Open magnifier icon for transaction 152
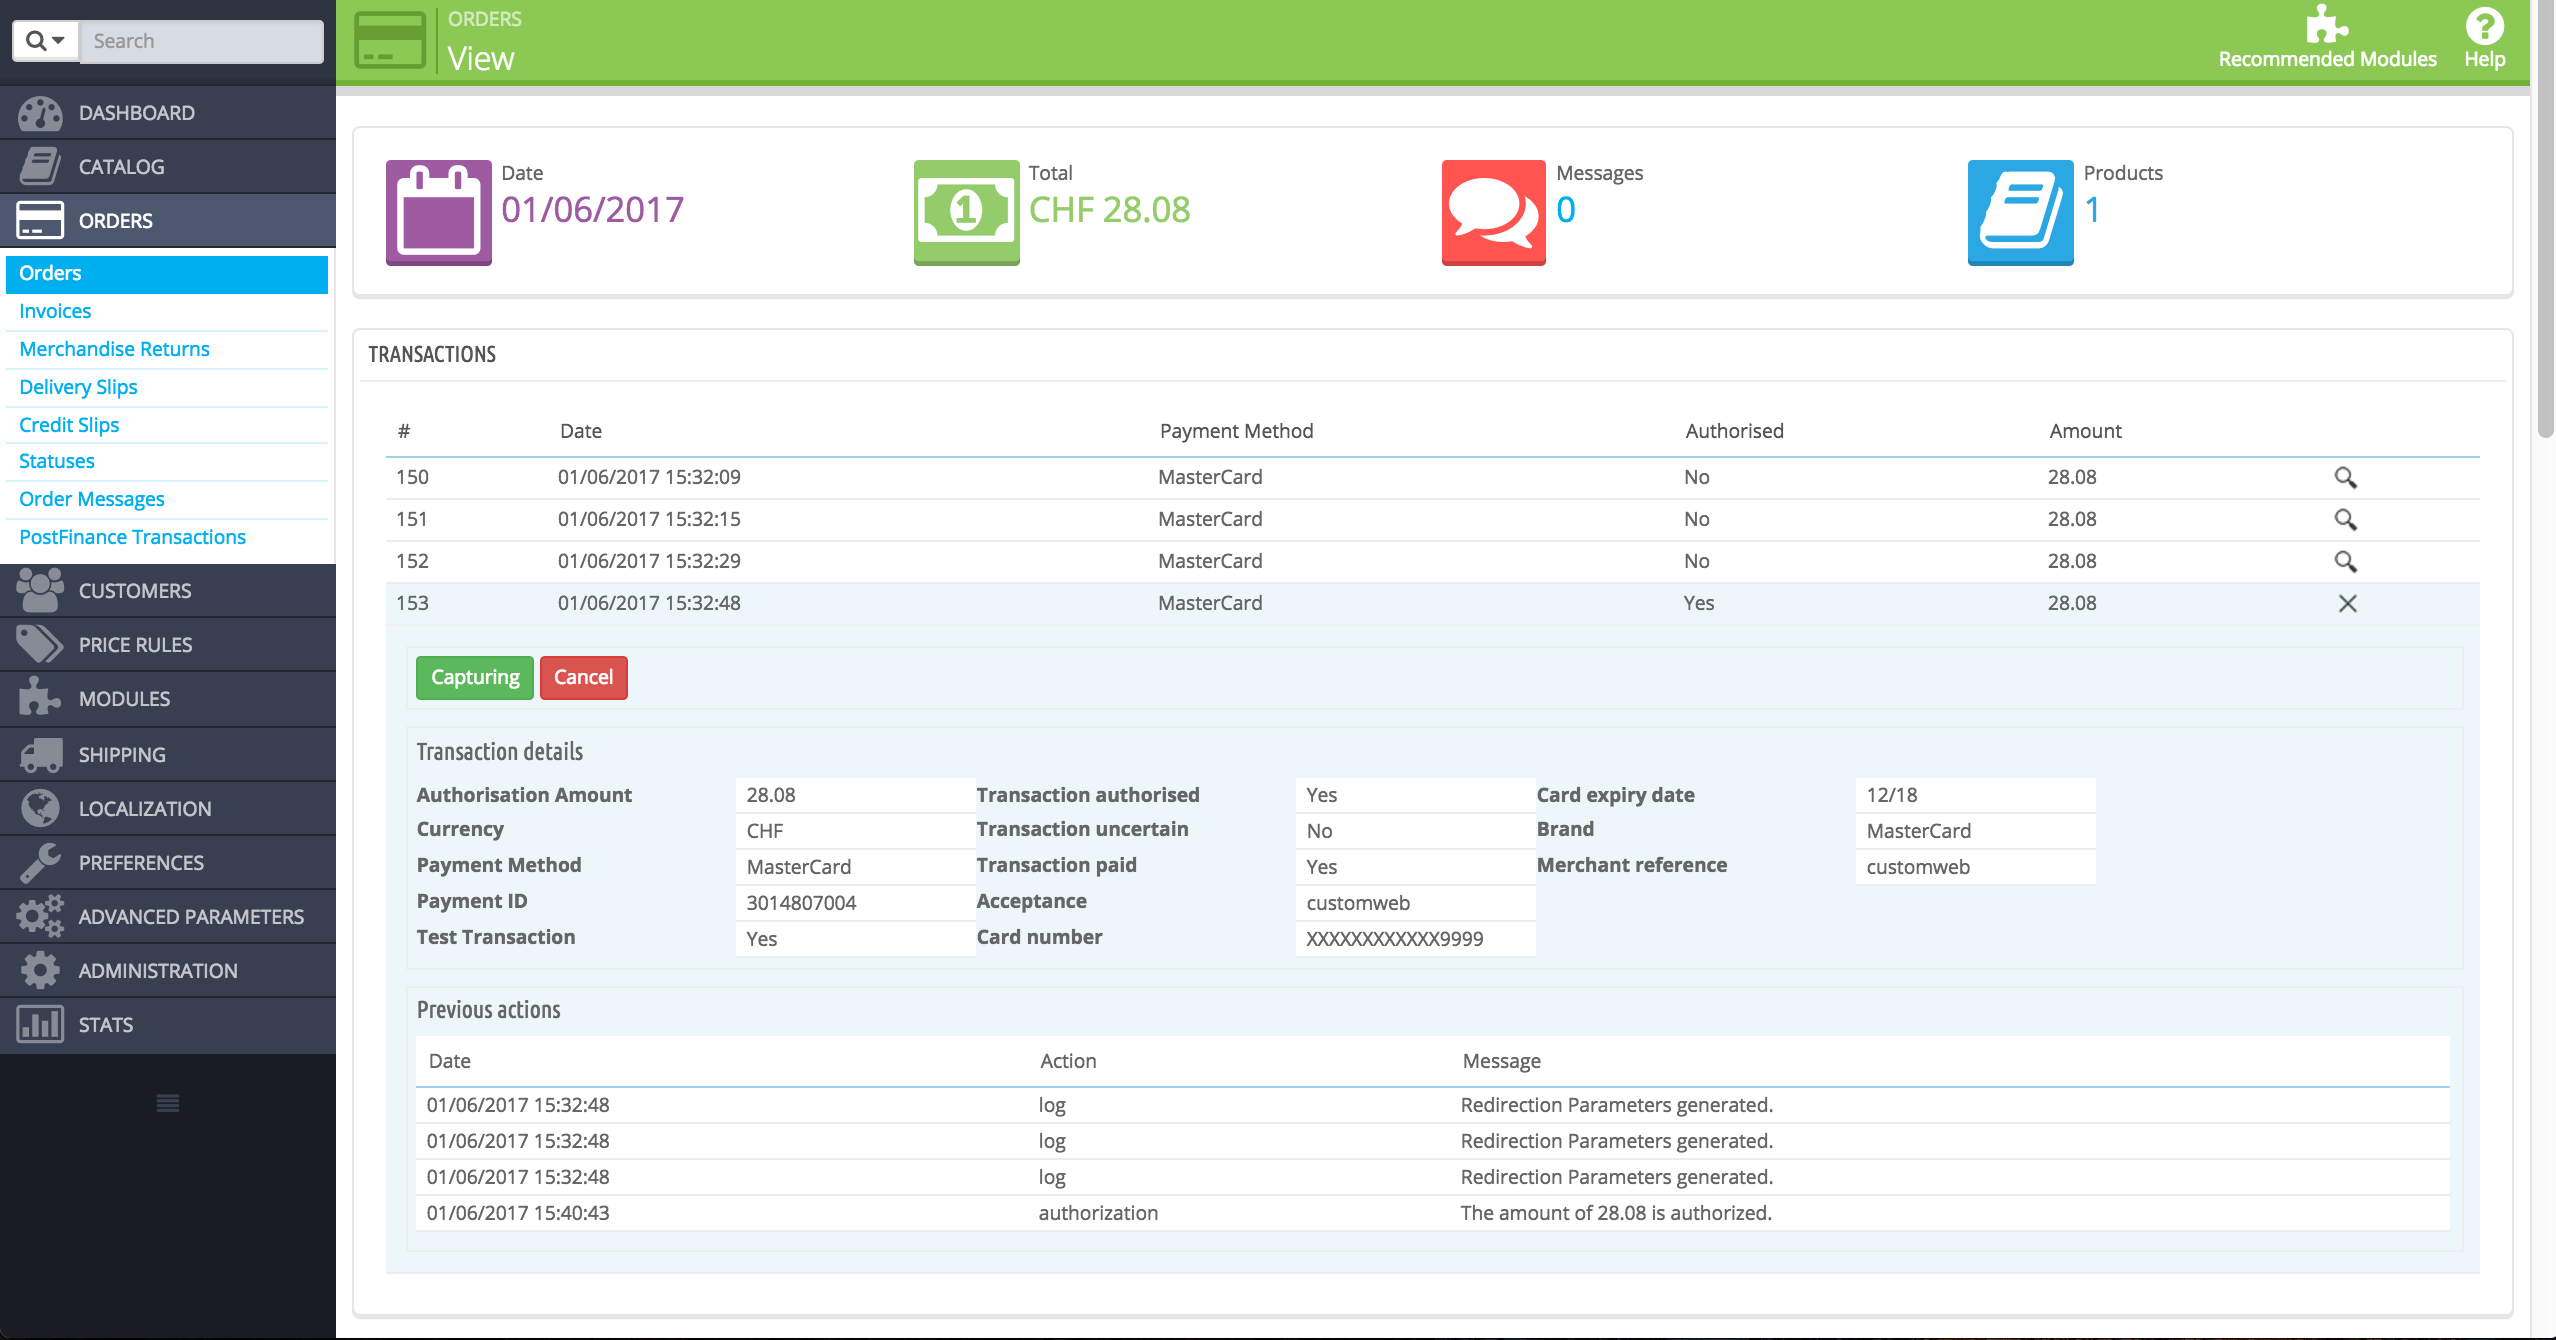 [x=2345, y=562]
